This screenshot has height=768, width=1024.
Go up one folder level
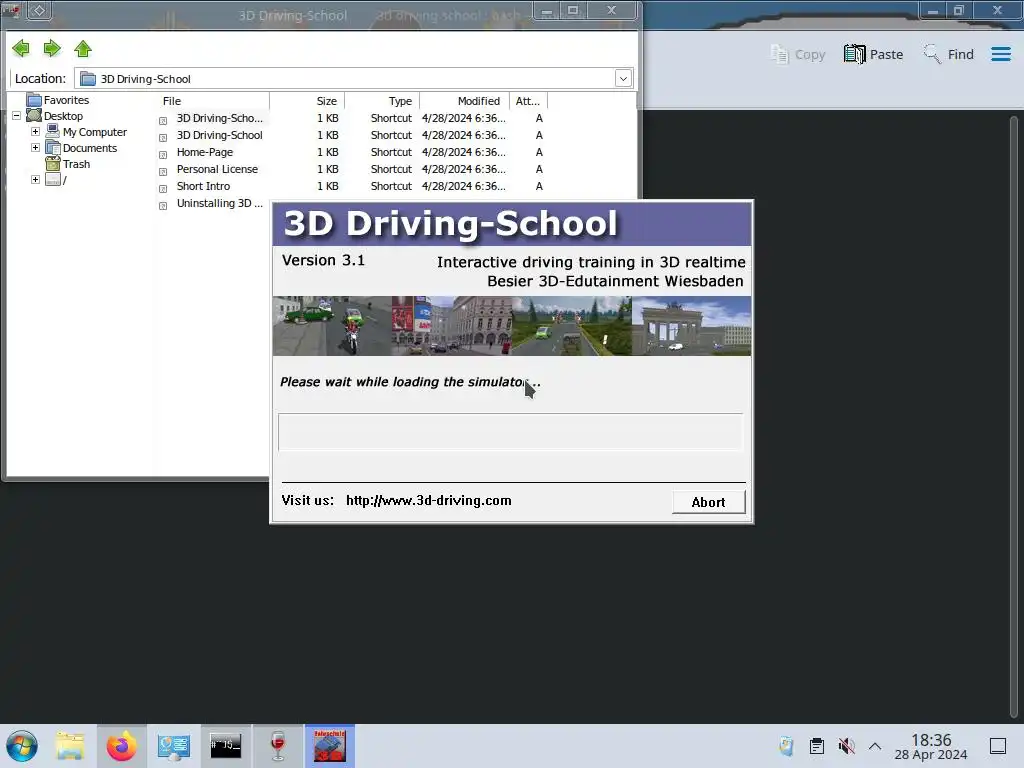[x=83, y=48]
